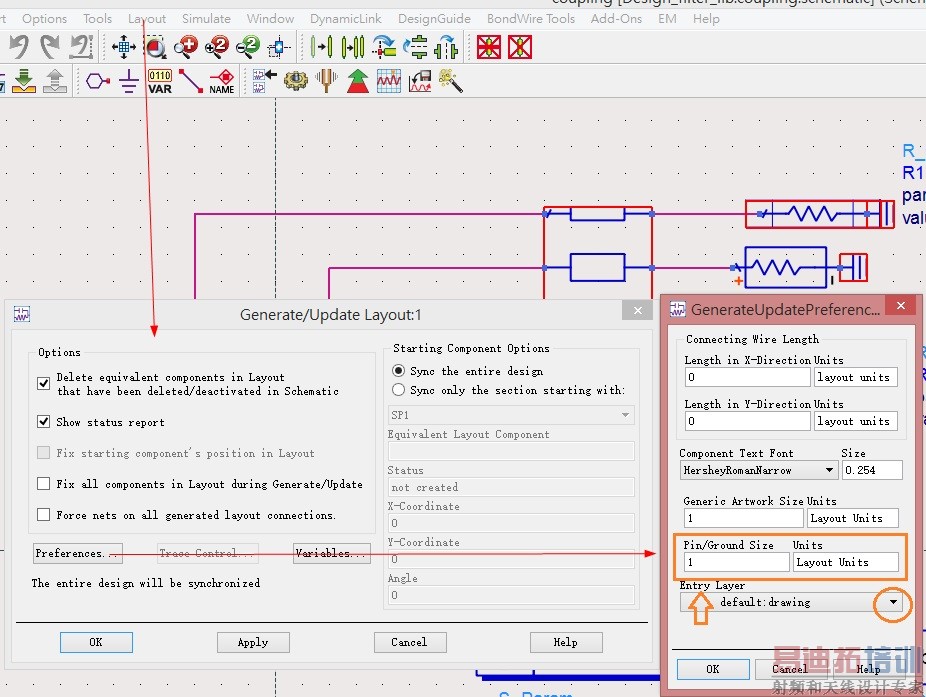Open the BondWire Tools menu
The height and width of the screenshot is (697, 926).
click(530, 19)
